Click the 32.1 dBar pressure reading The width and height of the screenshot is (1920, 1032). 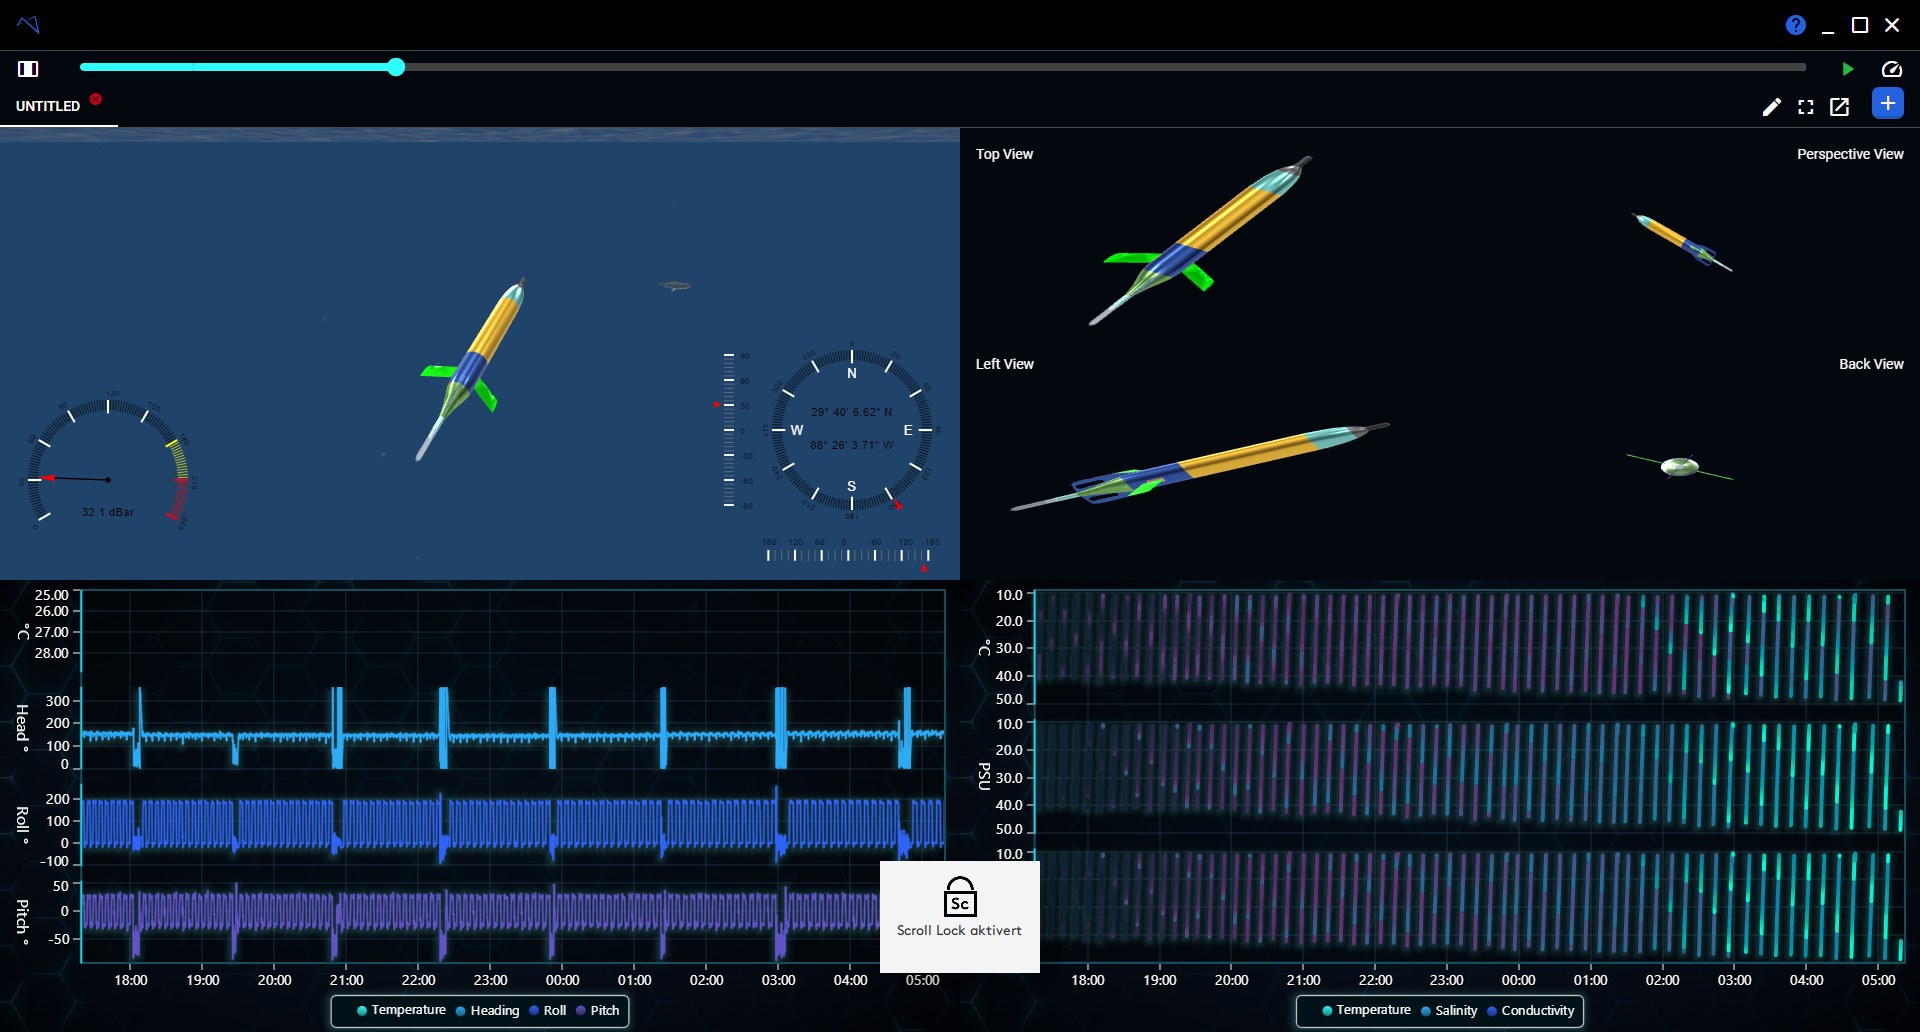108,512
